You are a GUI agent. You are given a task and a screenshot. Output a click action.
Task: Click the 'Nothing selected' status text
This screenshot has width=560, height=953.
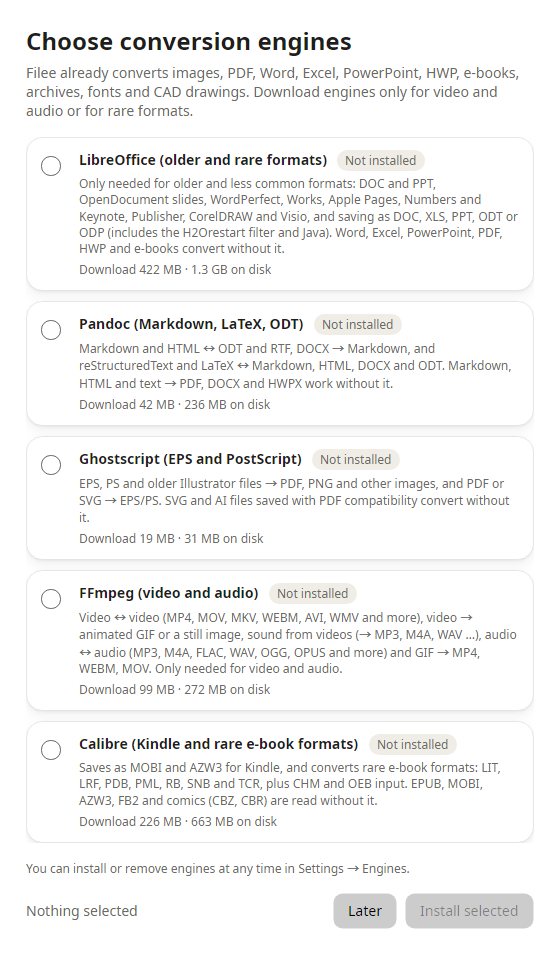pos(81,910)
